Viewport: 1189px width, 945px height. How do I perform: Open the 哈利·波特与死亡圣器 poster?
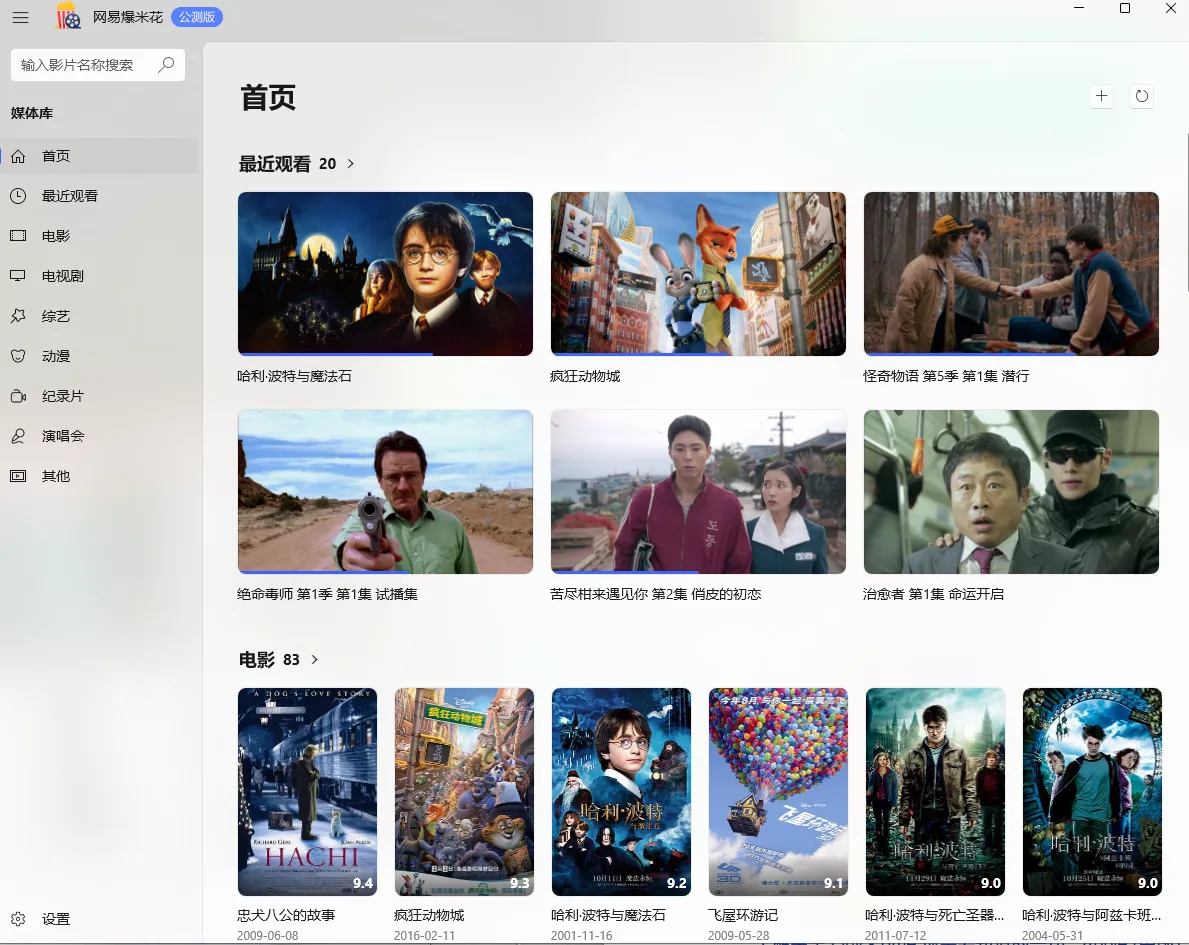tap(935, 792)
